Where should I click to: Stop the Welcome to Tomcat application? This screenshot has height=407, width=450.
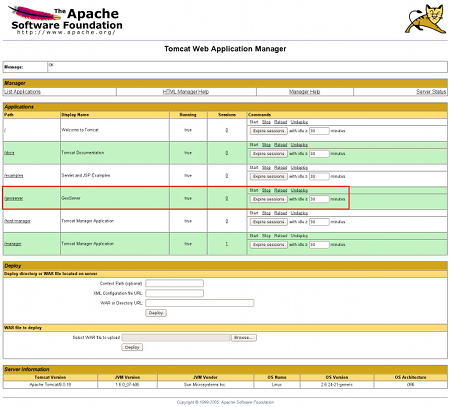click(x=266, y=122)
